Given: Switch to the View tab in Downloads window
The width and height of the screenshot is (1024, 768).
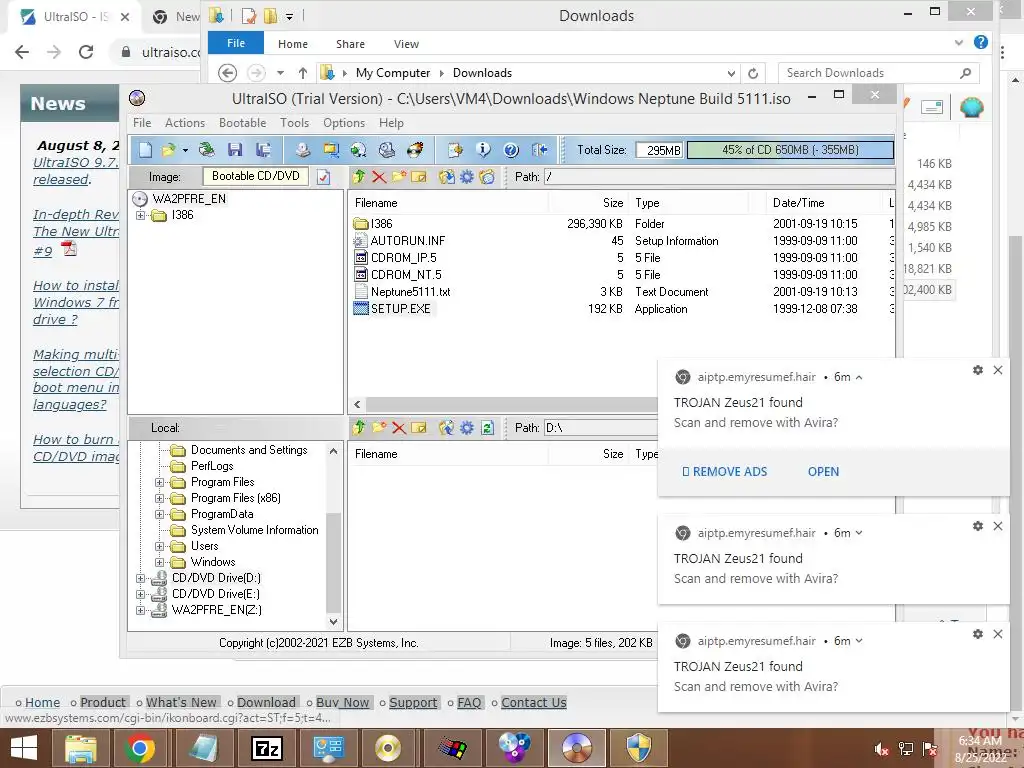Looking at the screenshot, I should tap(406, 44).
